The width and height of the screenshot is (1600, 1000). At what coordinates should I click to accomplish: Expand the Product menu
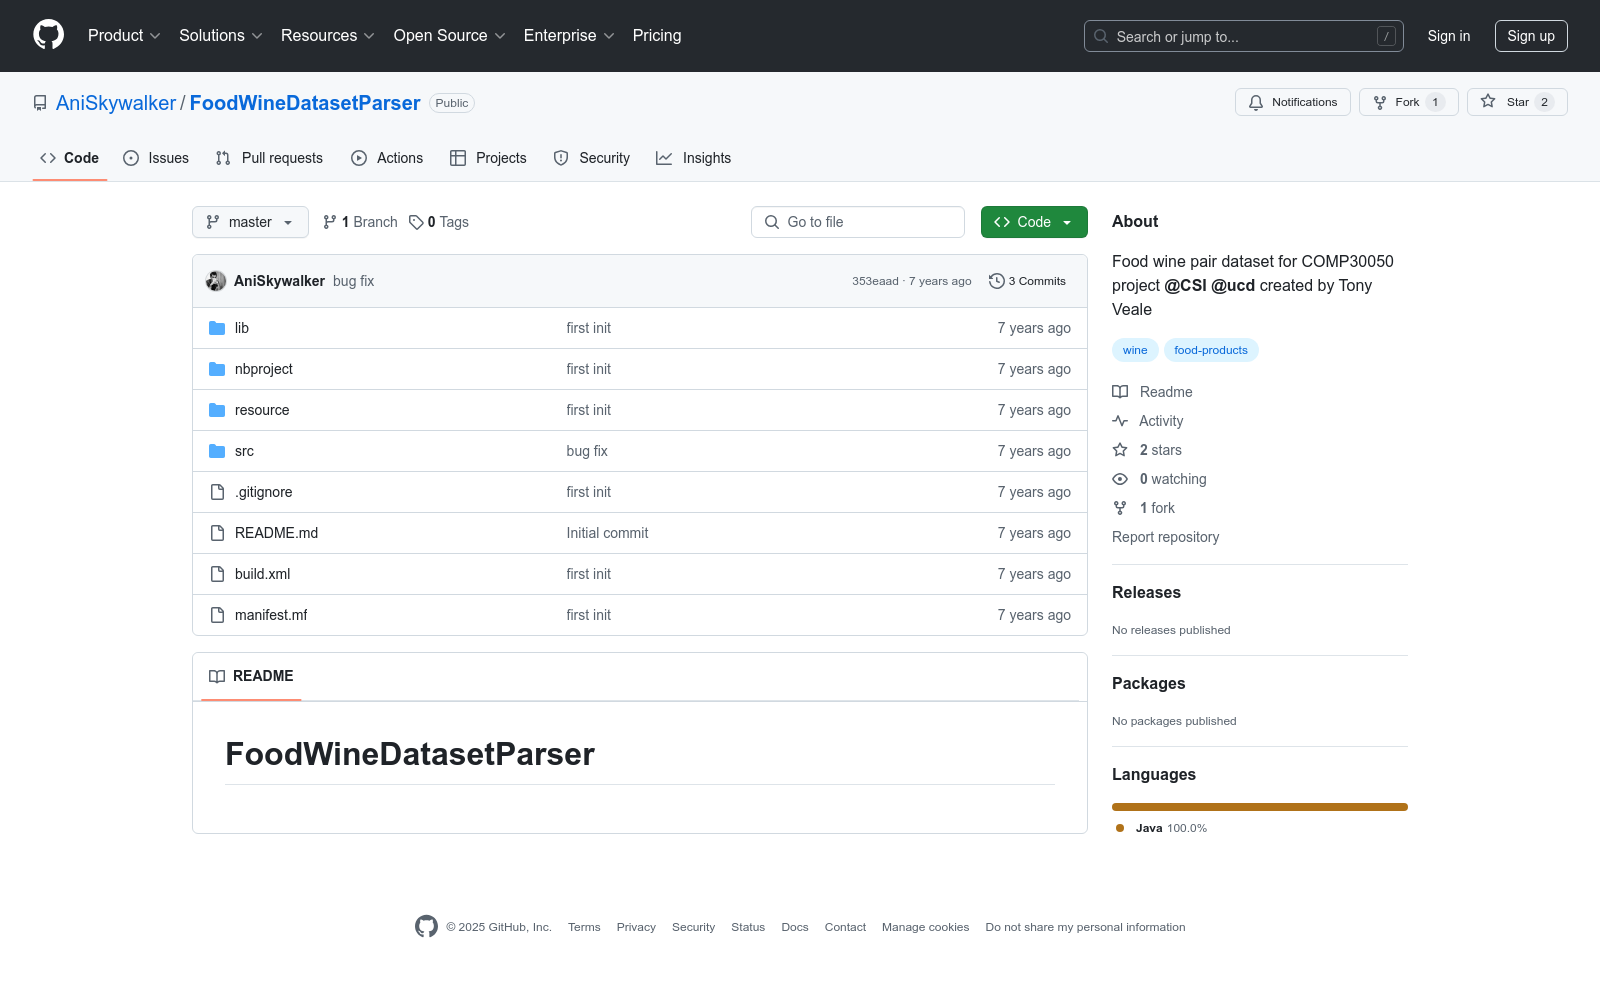tap(124, 36)
